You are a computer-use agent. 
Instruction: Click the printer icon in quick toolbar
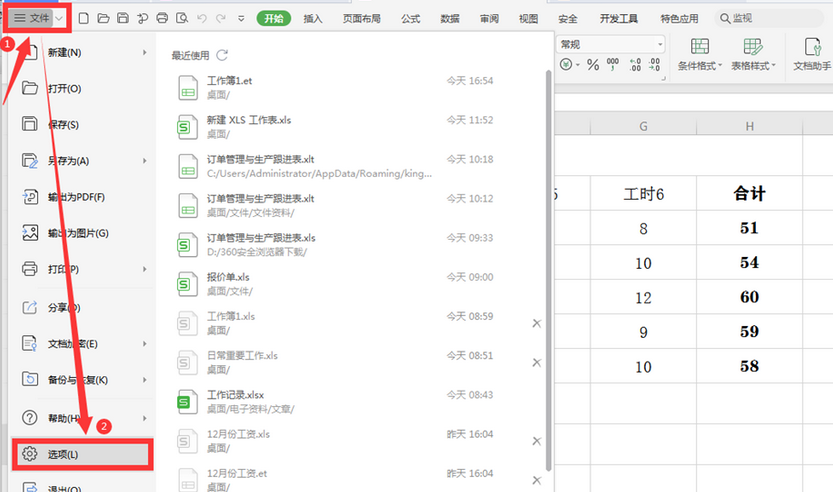[162, 18]
